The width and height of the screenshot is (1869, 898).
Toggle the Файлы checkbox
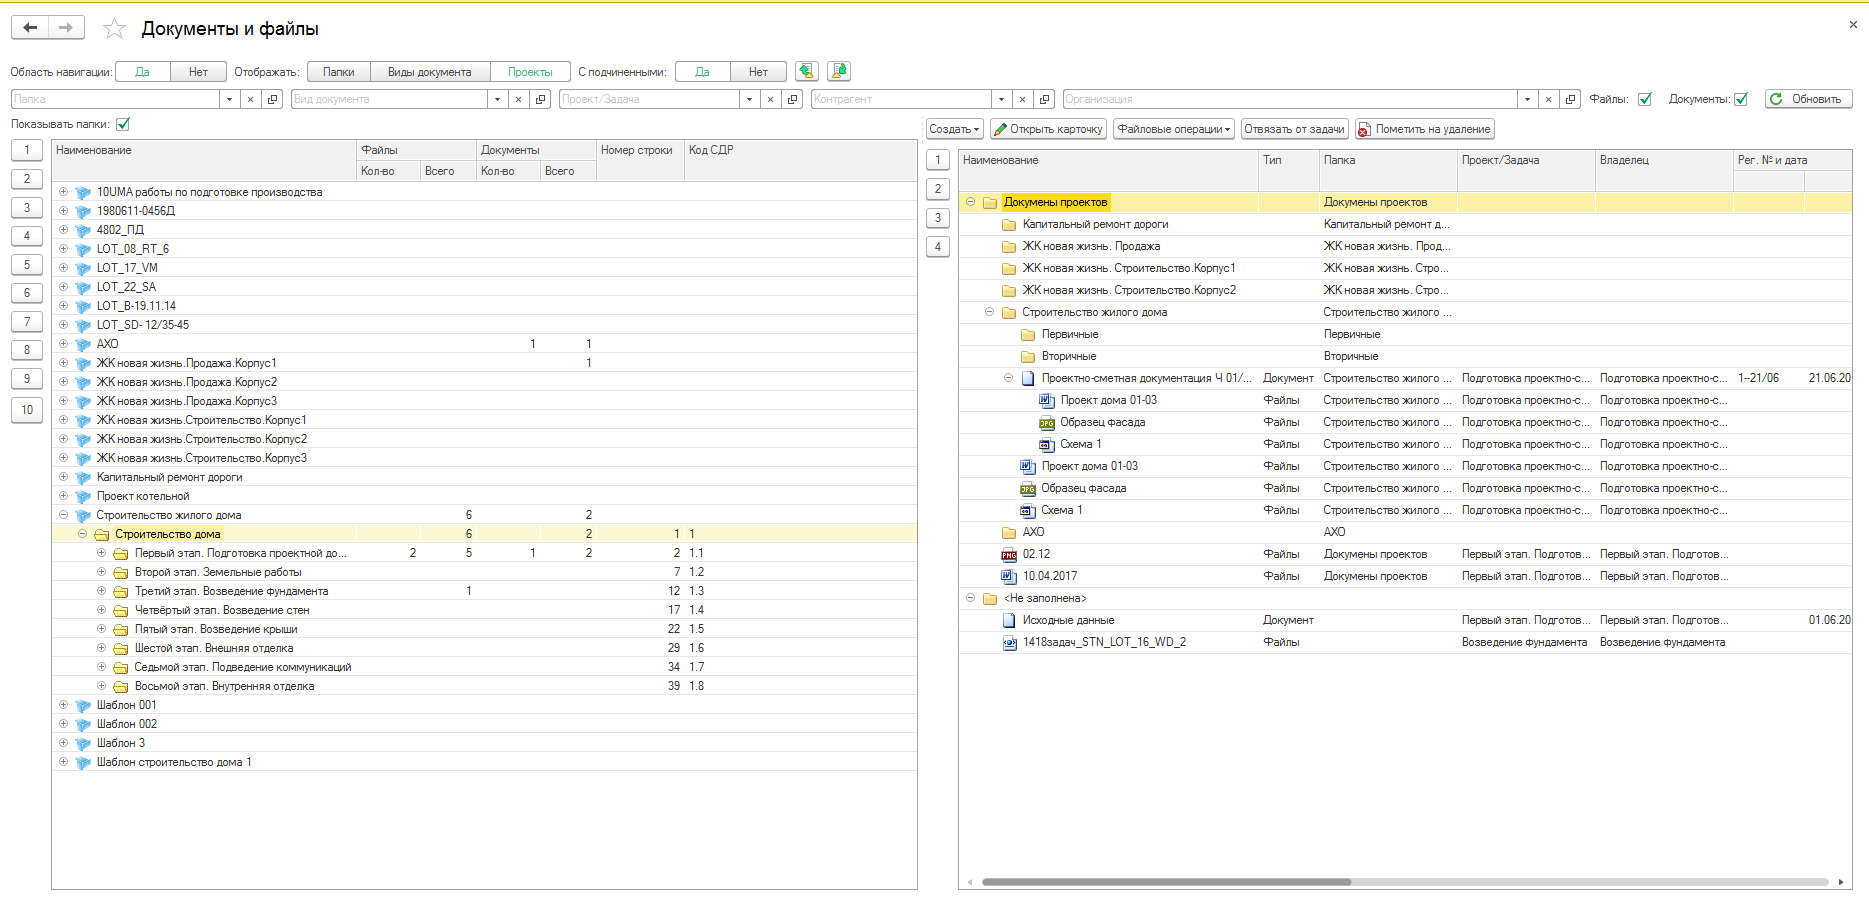pyautogui.click(x=1645, y=99)
